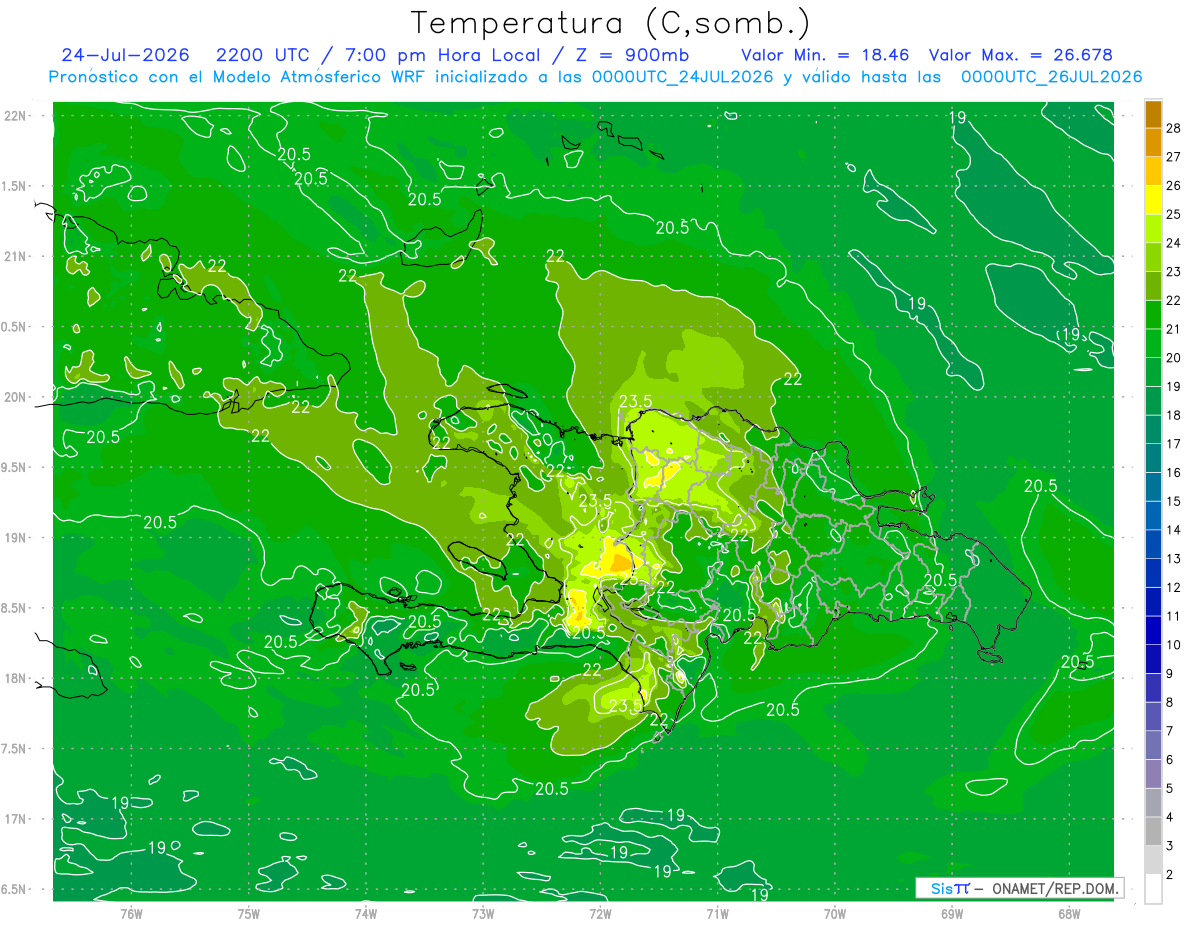Image resolution: width=1200 pixels, height=927 pixels.
Task: Click the '24' color scale label
Action: tap(1174, 243)
